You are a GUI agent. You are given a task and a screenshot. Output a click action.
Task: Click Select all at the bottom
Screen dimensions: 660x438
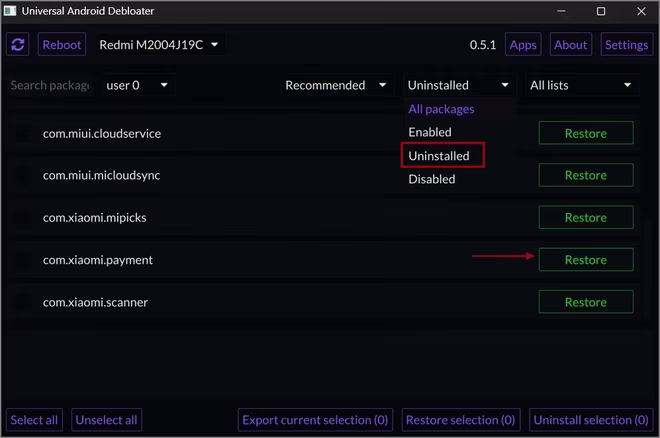34,420
